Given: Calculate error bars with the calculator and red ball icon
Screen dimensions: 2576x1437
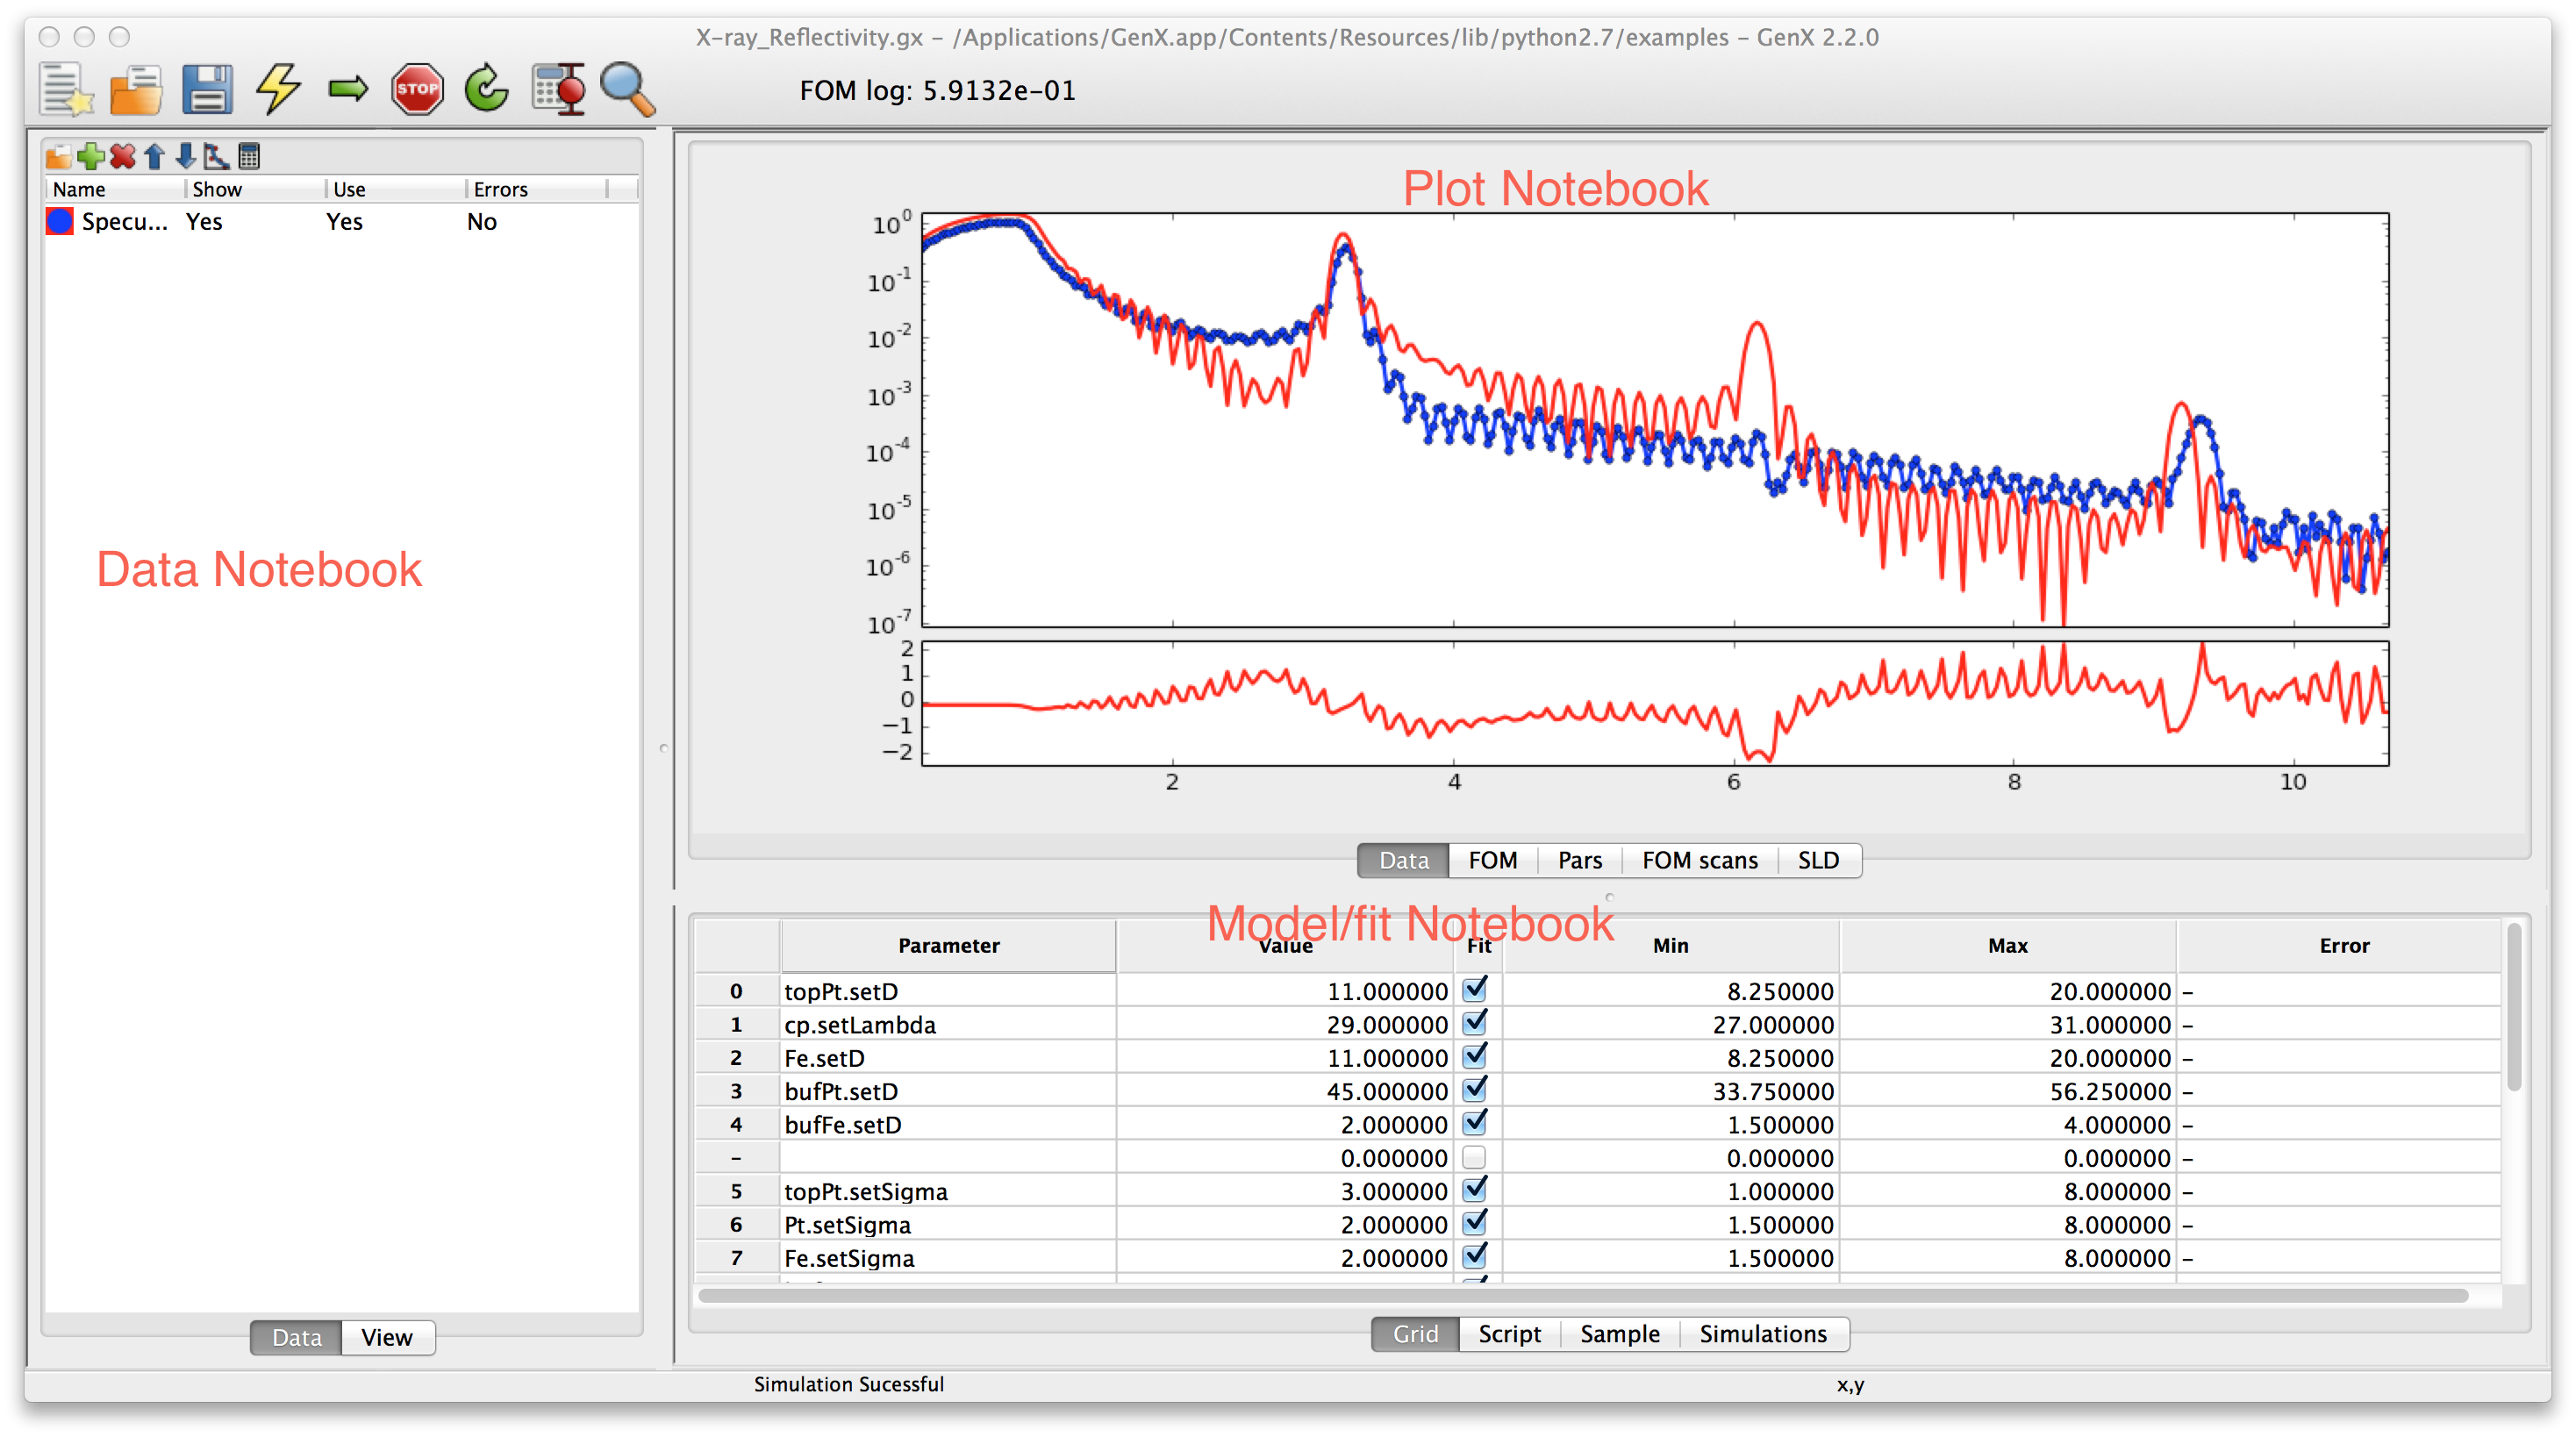Looking at the screenshot, I should (x=558, y=90).
